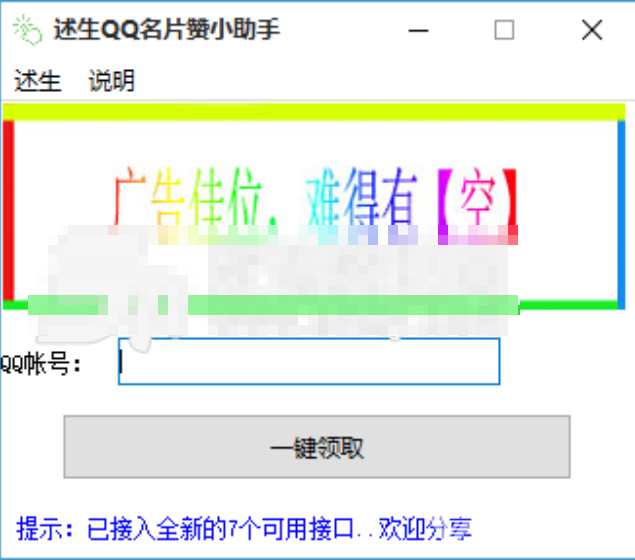Screen dimensions: 635x560
Task: Click the red left edge of banner
Action: point(9,210)
